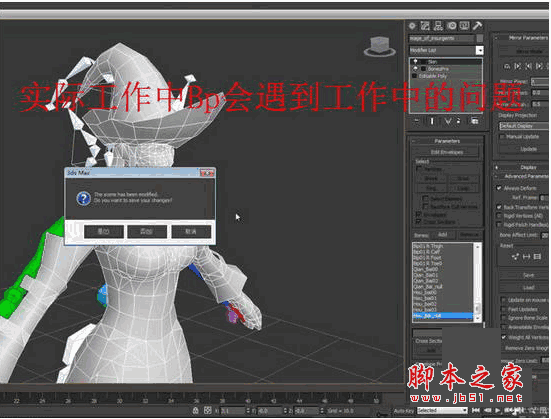551x419 pixels.
Task: Collapse the Advanced Parameters rollout
Action: point(521,176)
